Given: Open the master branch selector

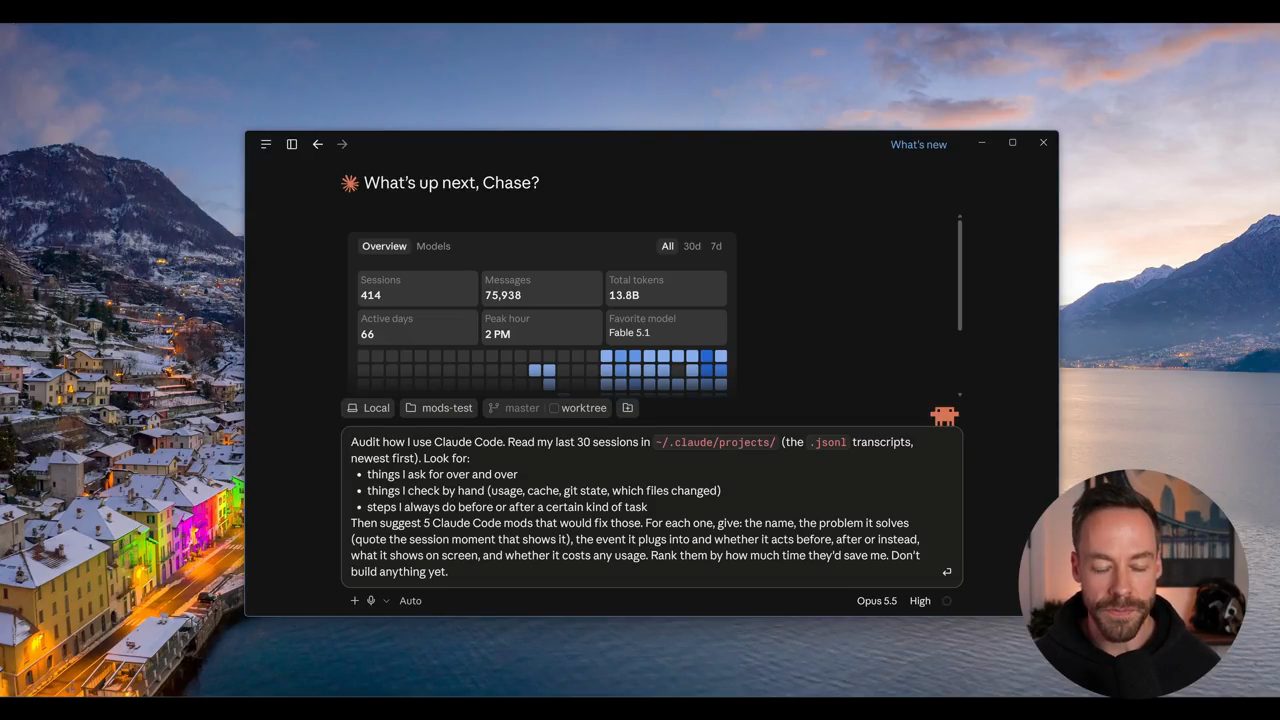Looking at the screenshot, I should [514, 408].
